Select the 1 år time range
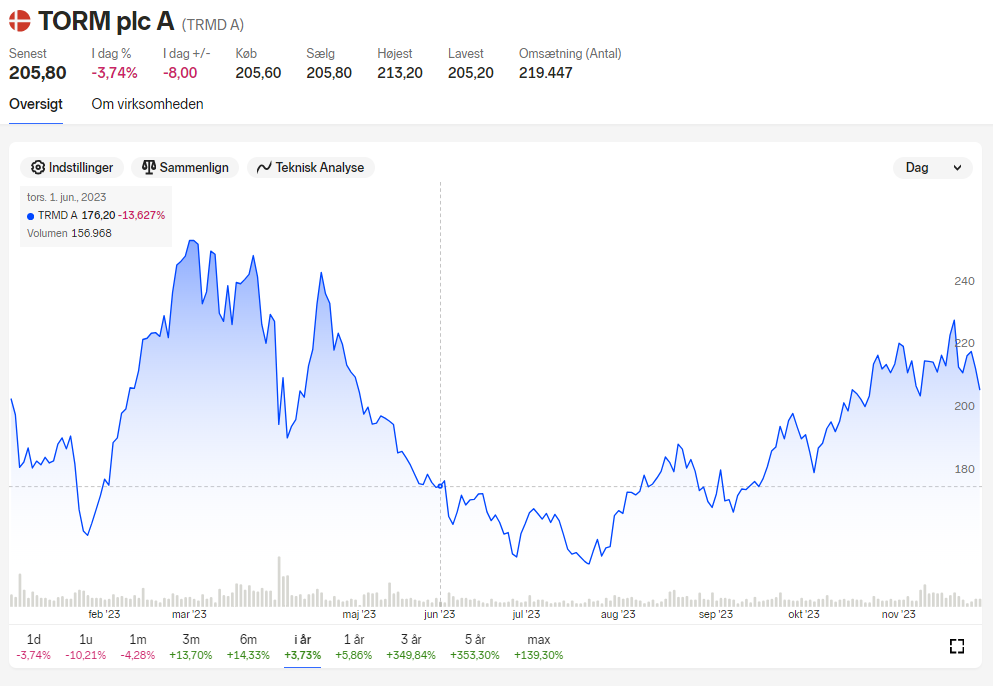 click(353, 647)
